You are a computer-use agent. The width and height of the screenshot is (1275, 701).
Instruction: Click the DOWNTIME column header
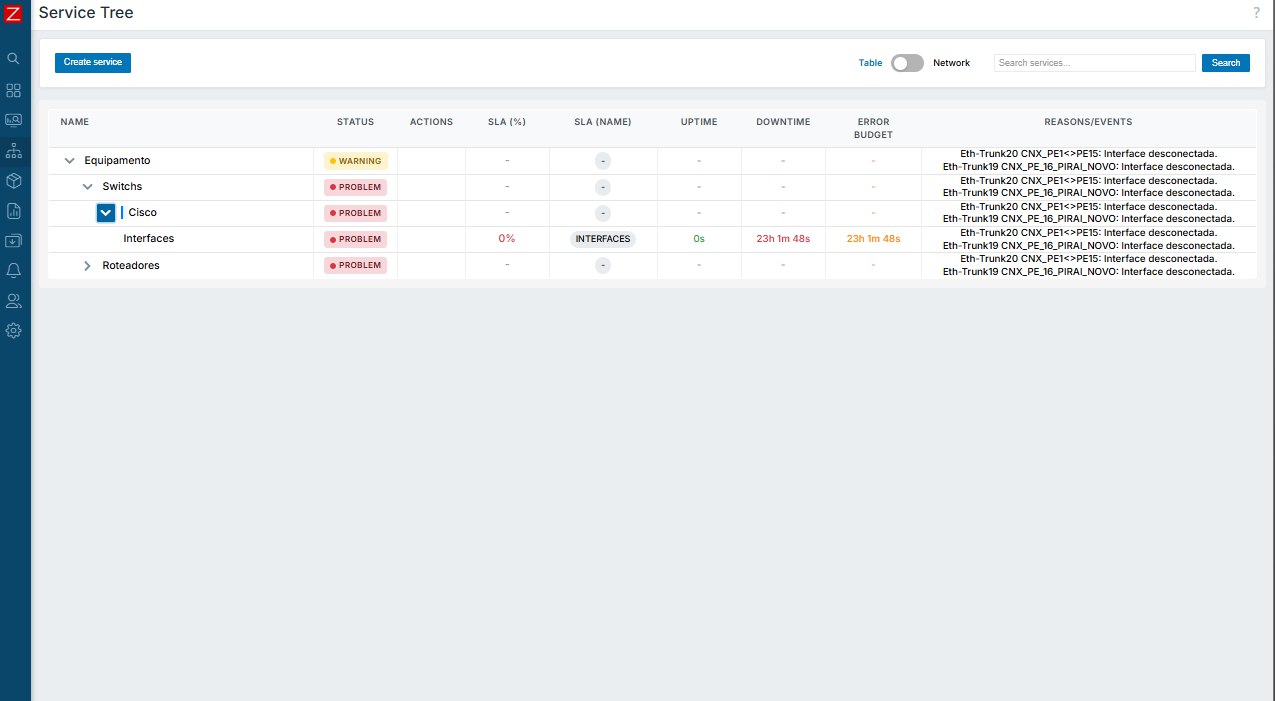pyautogui.click(x=783, y=122)
